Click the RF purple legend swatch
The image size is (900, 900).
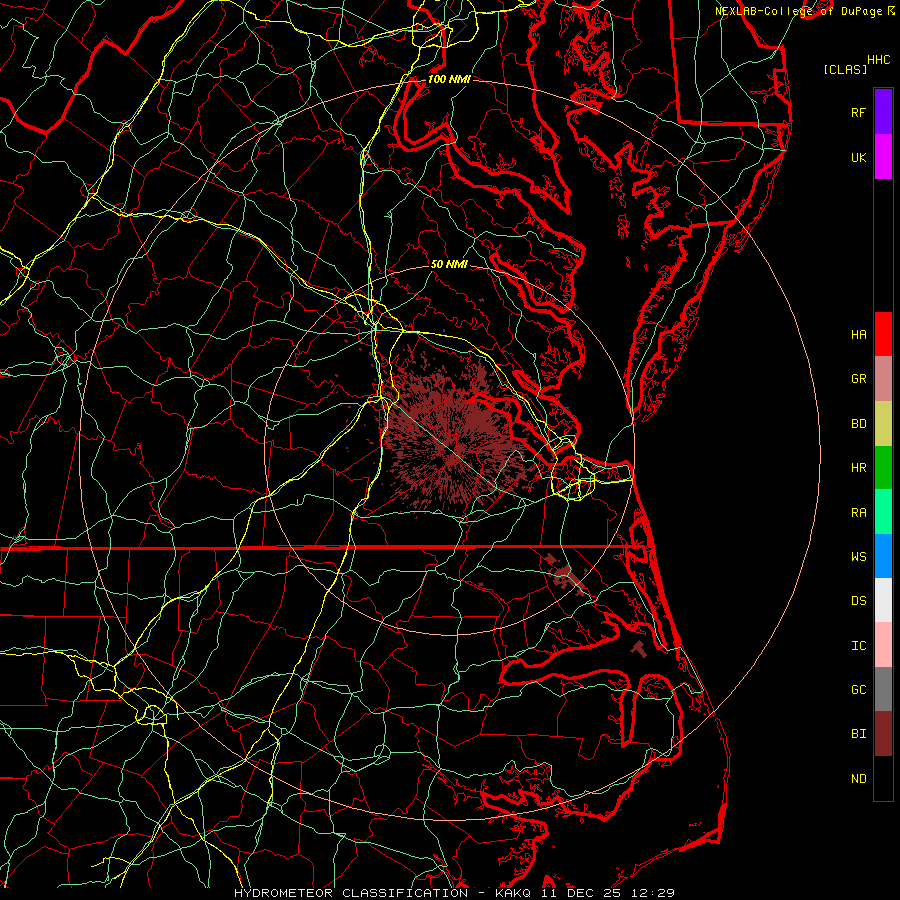tap(883, 112)
